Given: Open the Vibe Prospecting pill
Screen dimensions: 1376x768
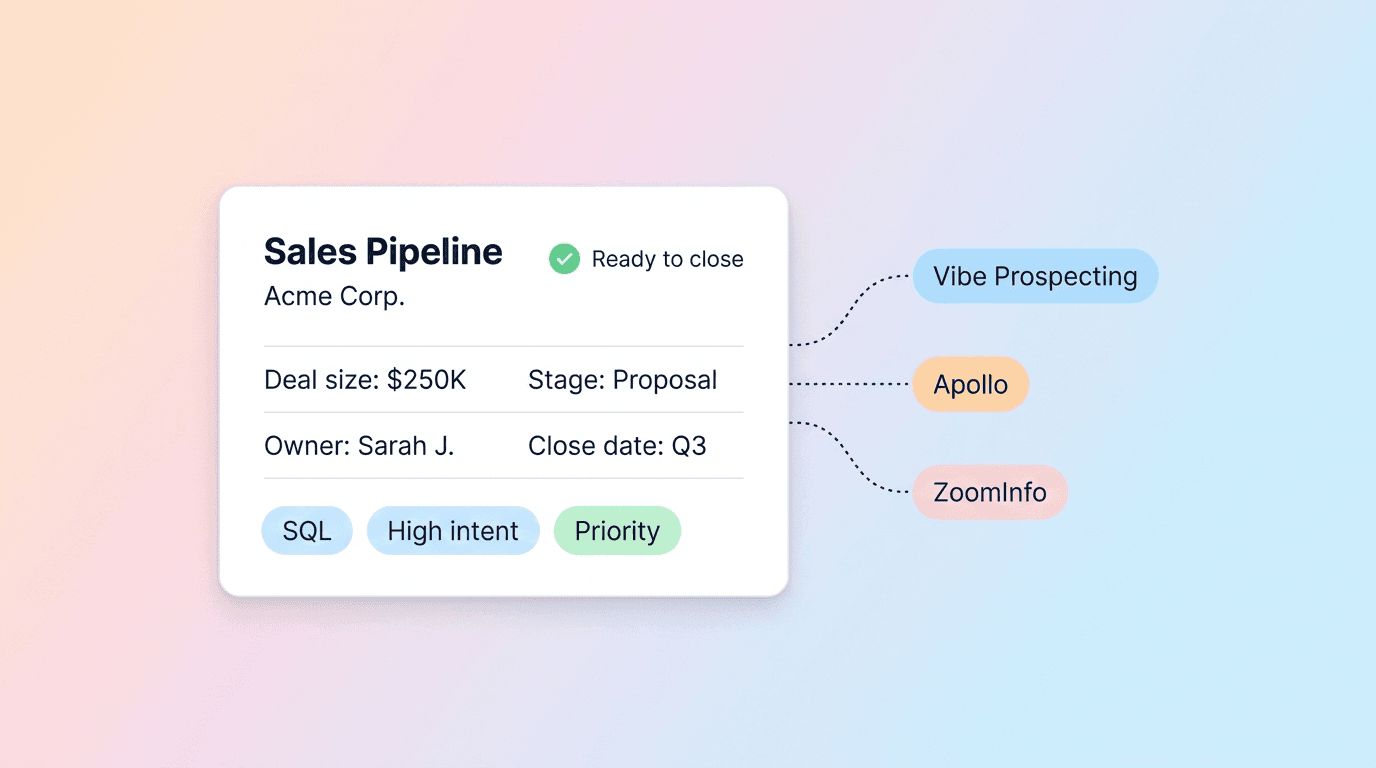Looking at the screenshot, I should [1035, 276].
